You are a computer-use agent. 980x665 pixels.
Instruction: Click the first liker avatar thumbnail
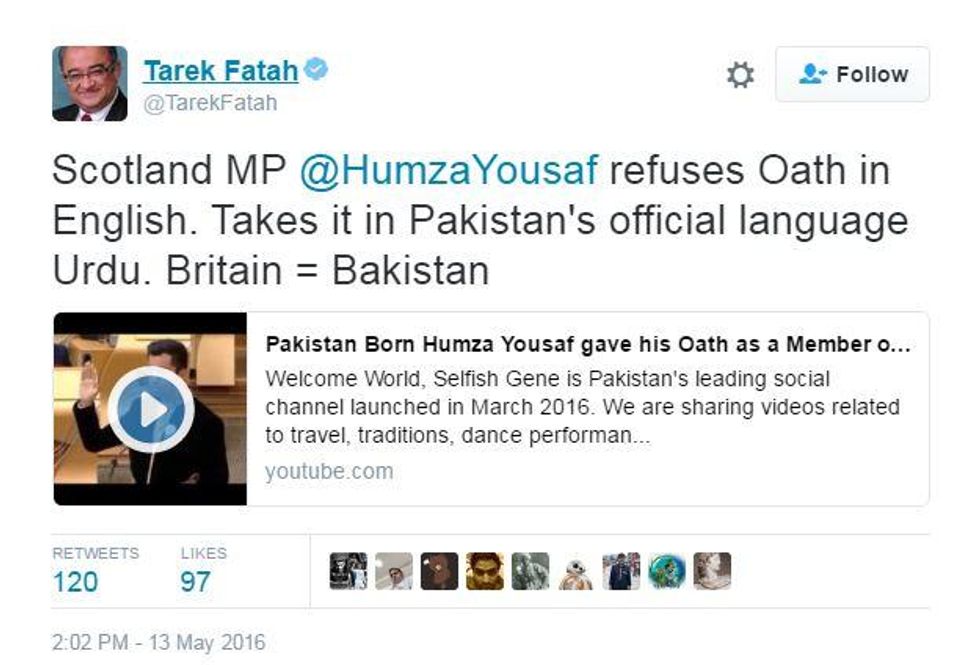coord(348,571)
